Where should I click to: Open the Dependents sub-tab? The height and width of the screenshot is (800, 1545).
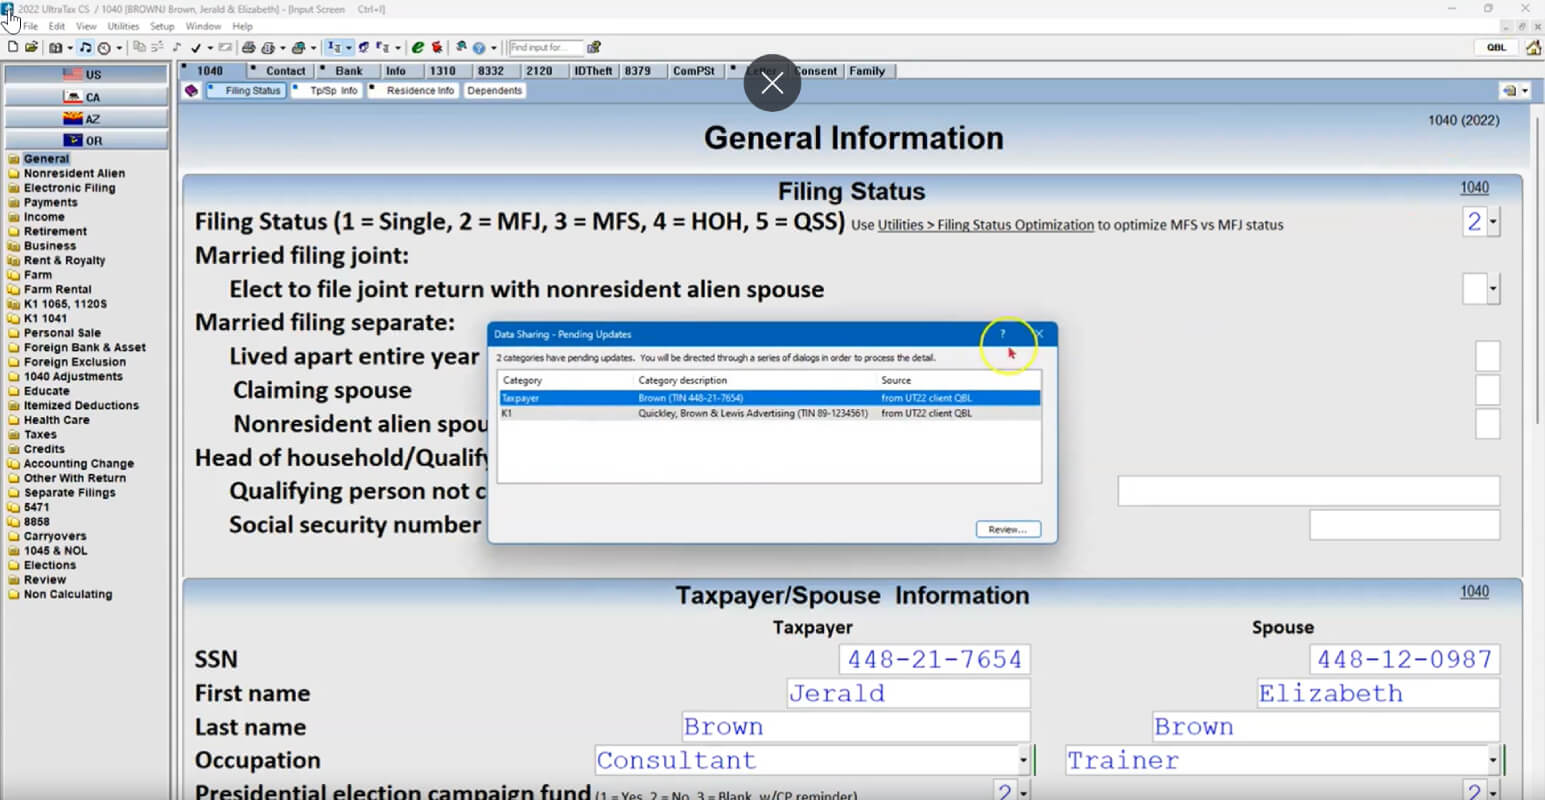click(x=494, y=91)
